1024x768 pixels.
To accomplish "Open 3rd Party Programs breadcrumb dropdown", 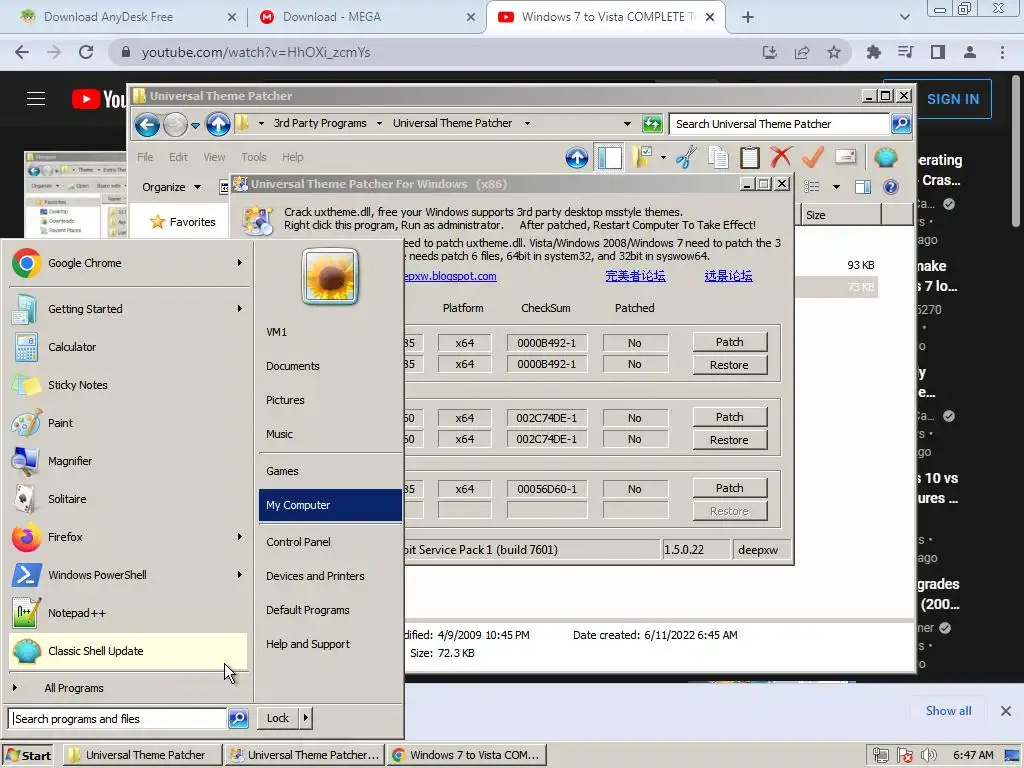I will click(x=379, y=123).
